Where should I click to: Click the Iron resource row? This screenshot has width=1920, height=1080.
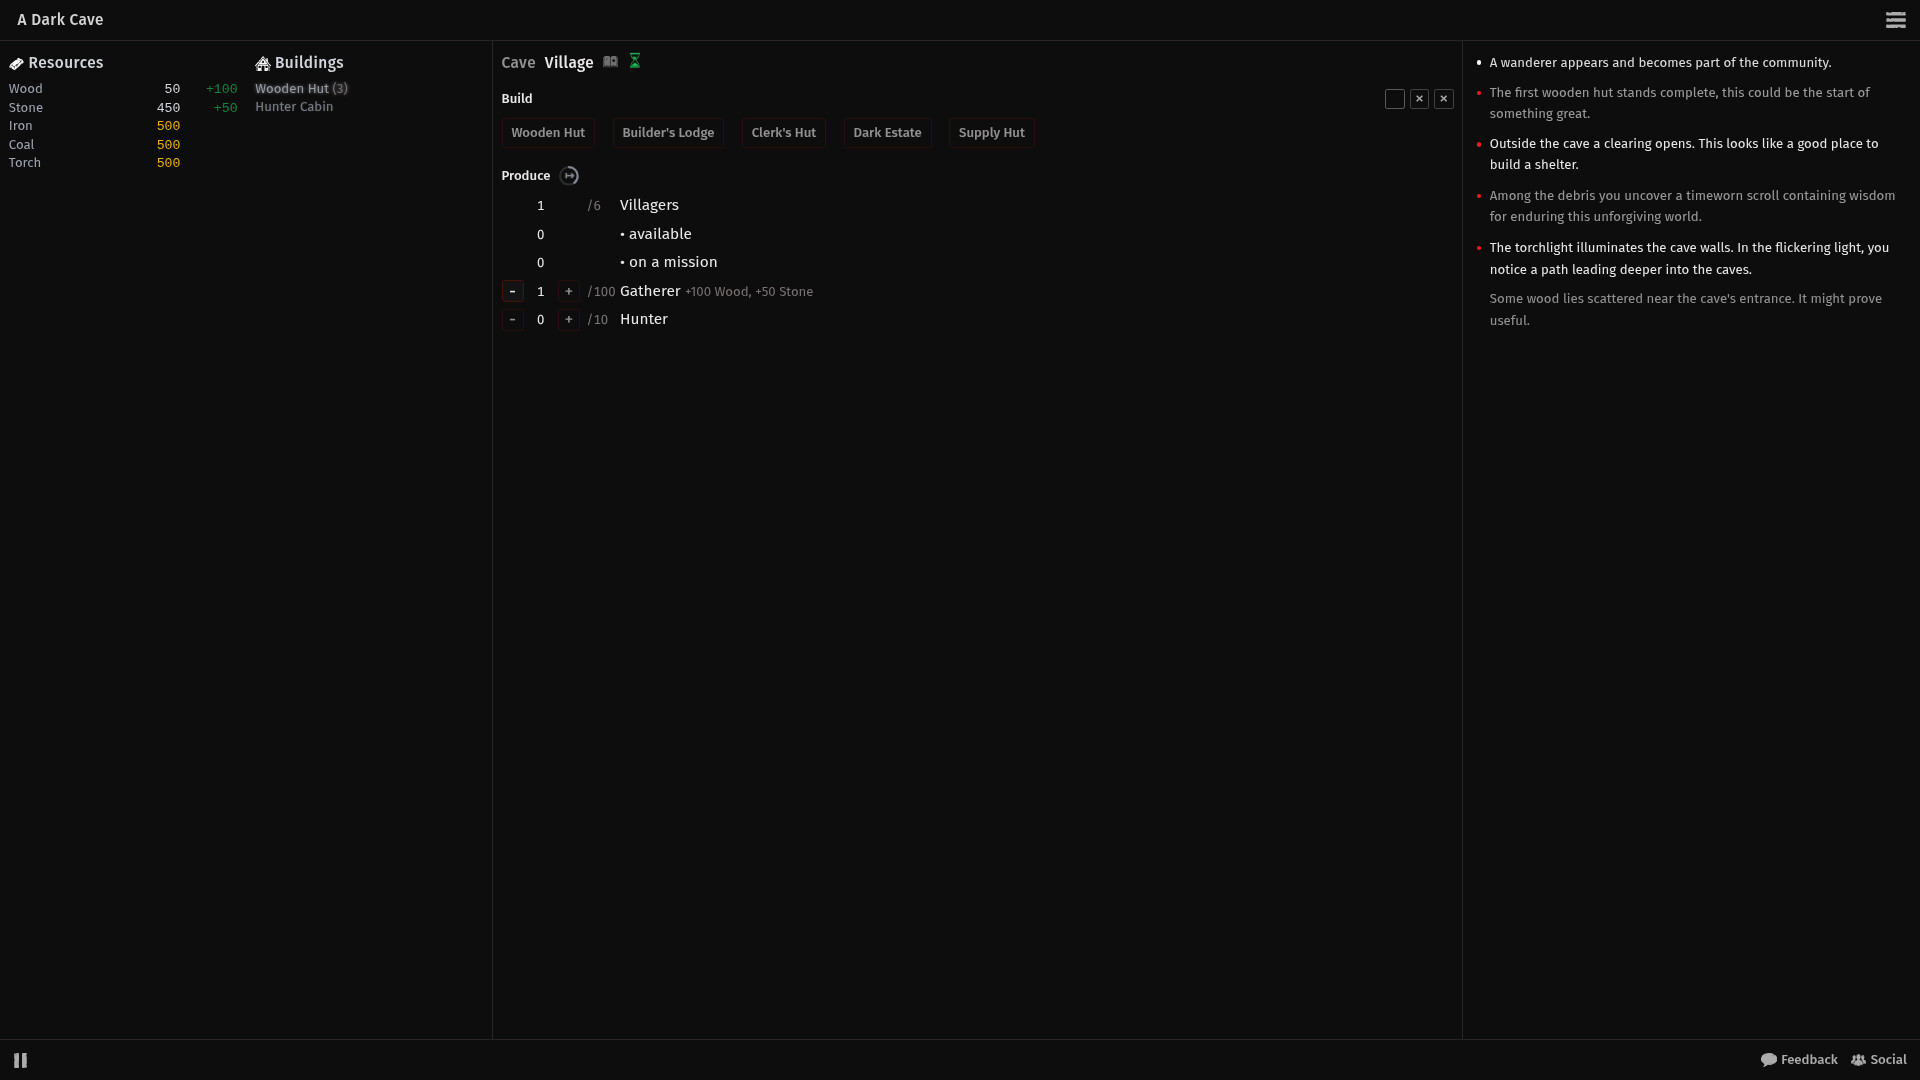(123, 126)
